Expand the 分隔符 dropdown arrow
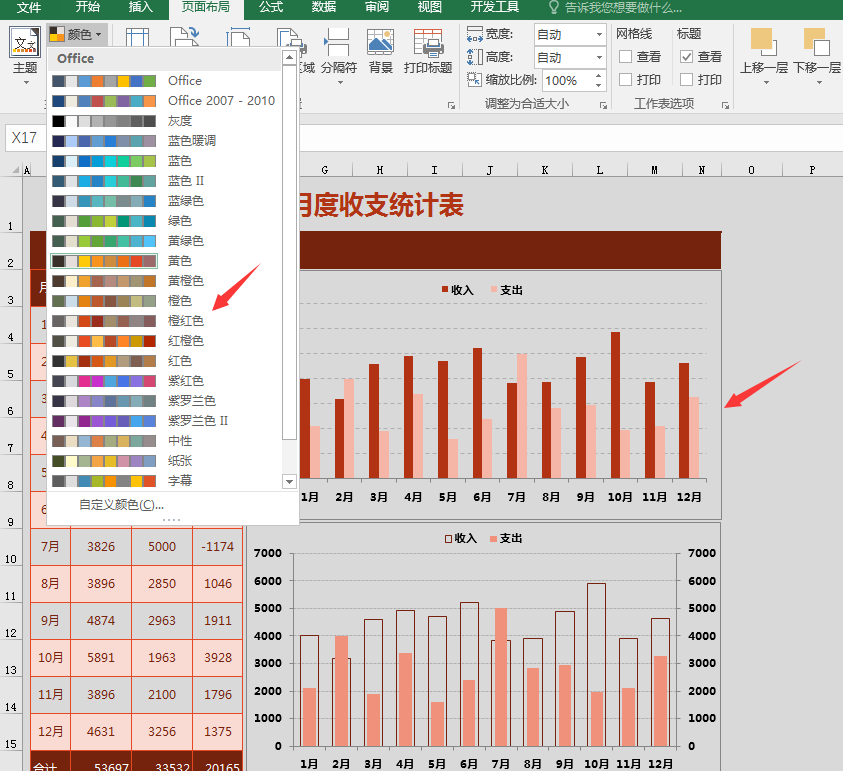 [x=340, y=82]
